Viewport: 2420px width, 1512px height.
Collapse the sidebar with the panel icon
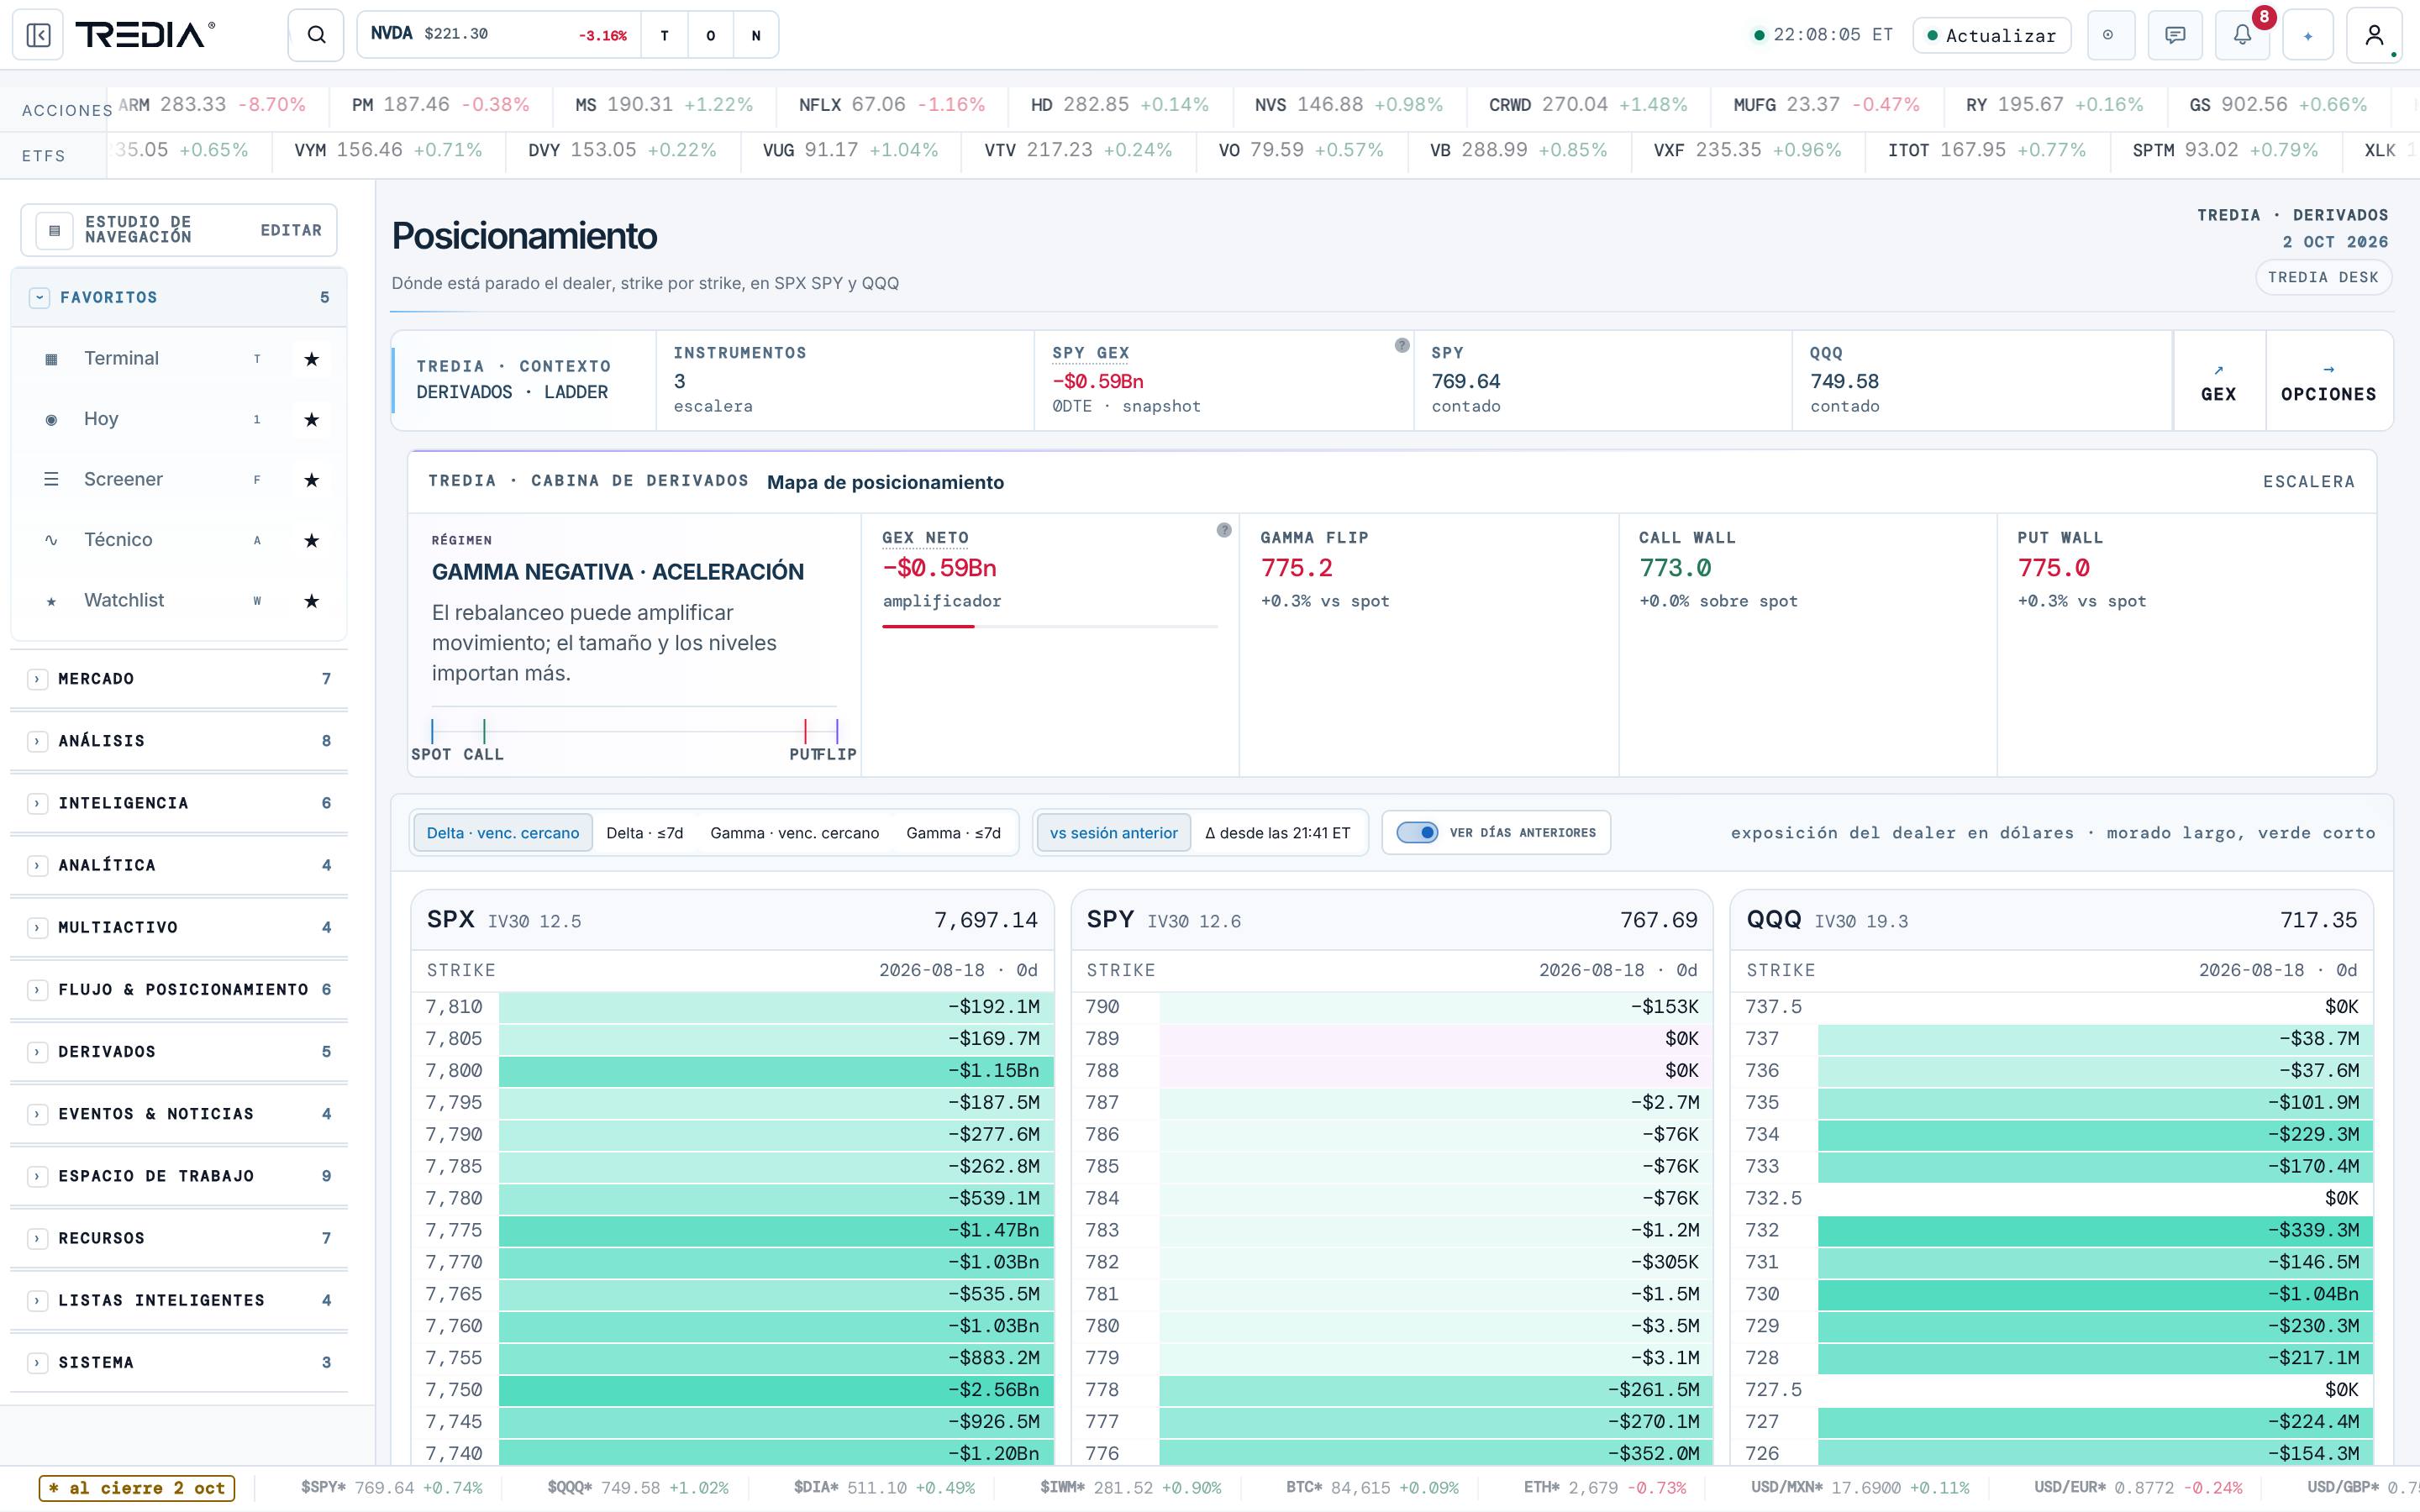(x=38, y=35)
